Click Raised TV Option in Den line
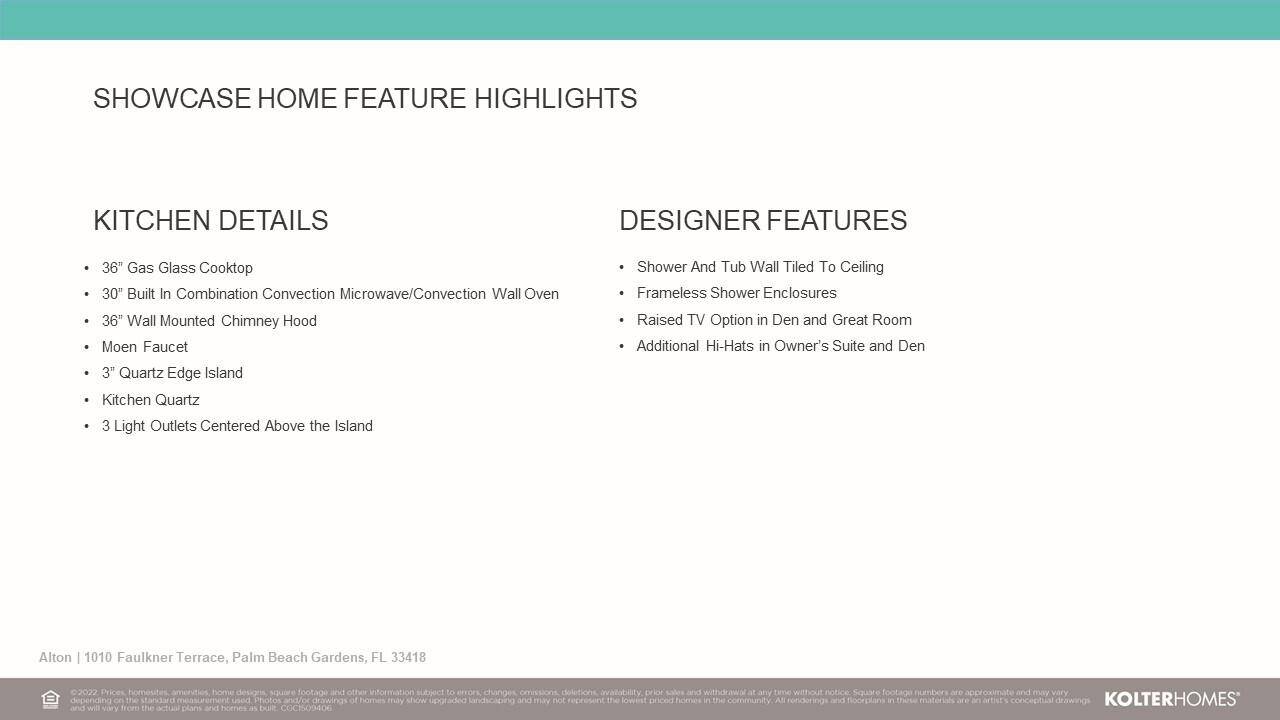This screenshot has width=1280, height=720. point(774,320)
